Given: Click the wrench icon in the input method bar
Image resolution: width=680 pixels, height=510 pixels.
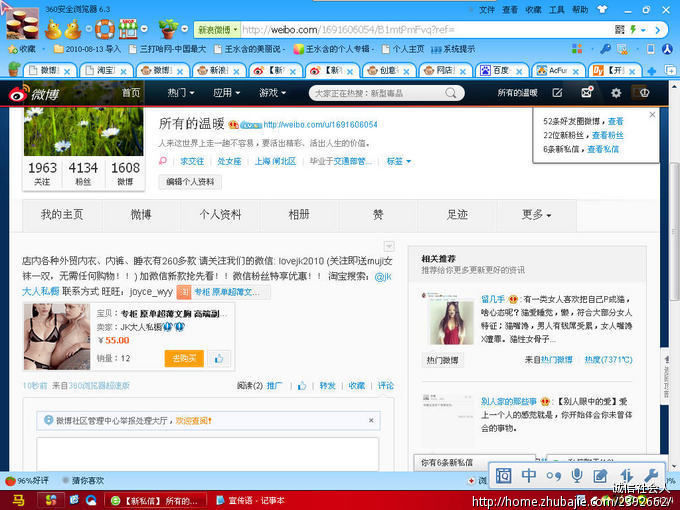Looking at the screenshot, I should pos(651,475).
